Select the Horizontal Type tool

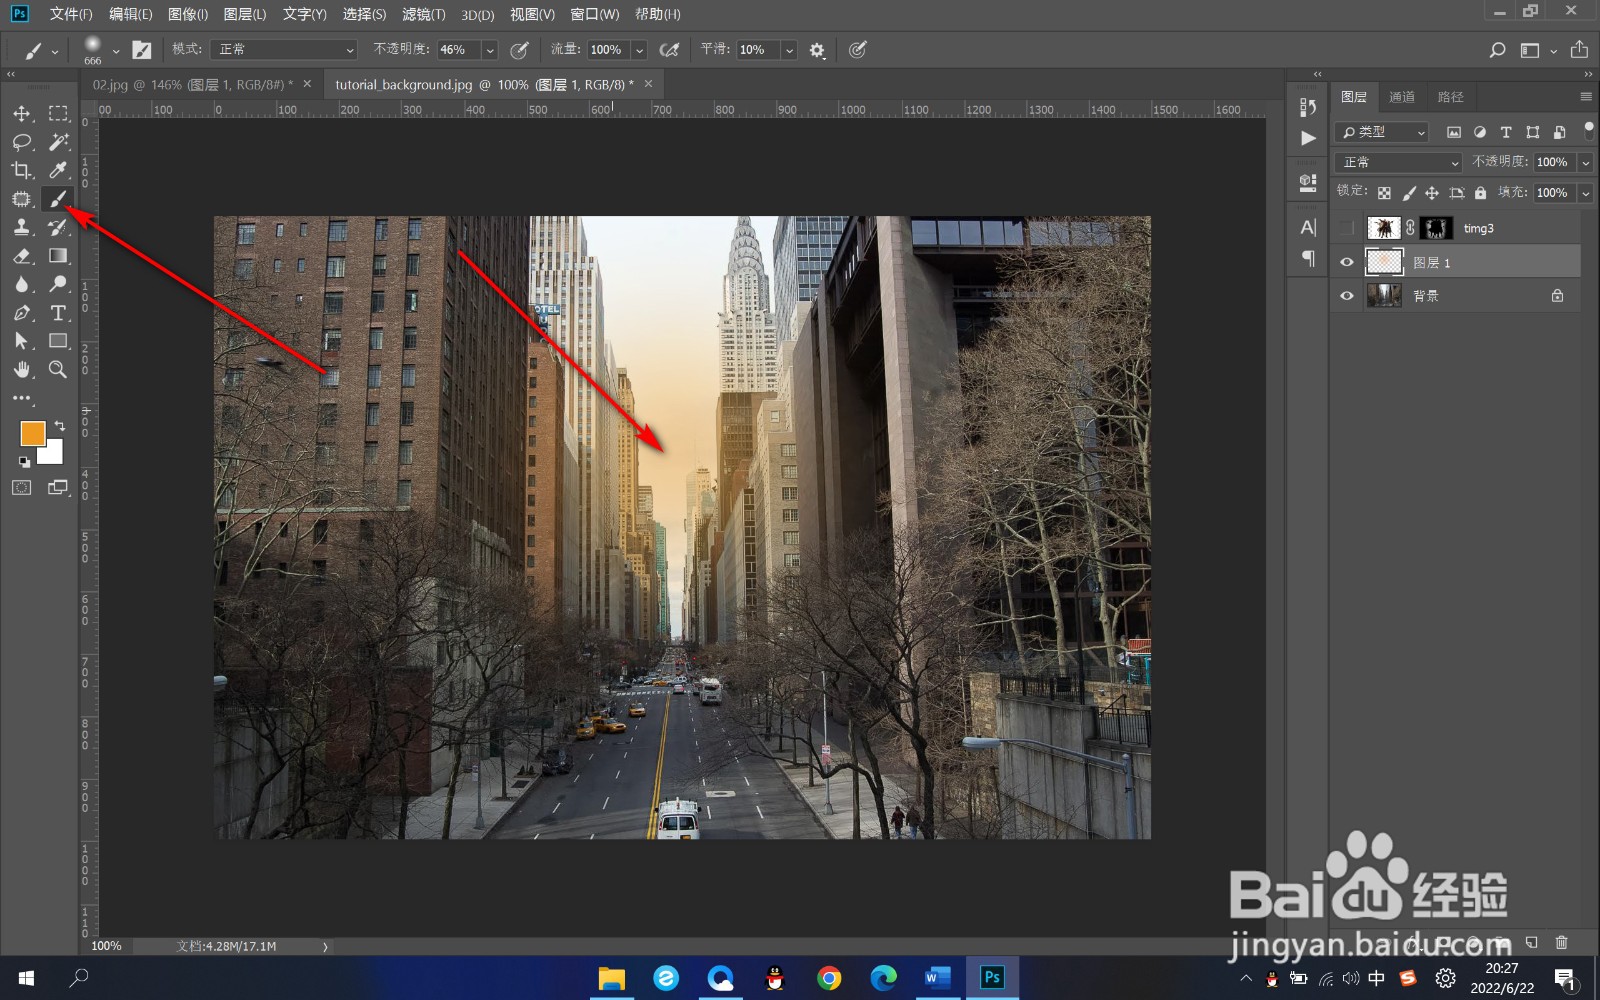pos(58,313)
